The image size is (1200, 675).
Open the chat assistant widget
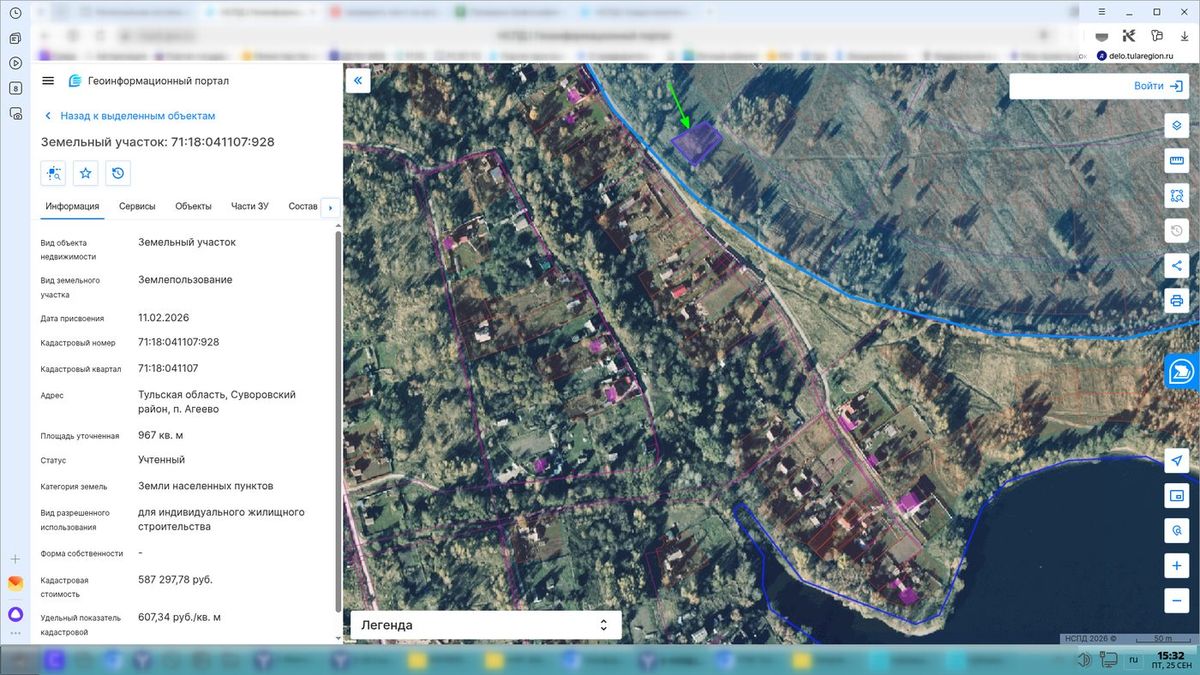click(1182, 371)
